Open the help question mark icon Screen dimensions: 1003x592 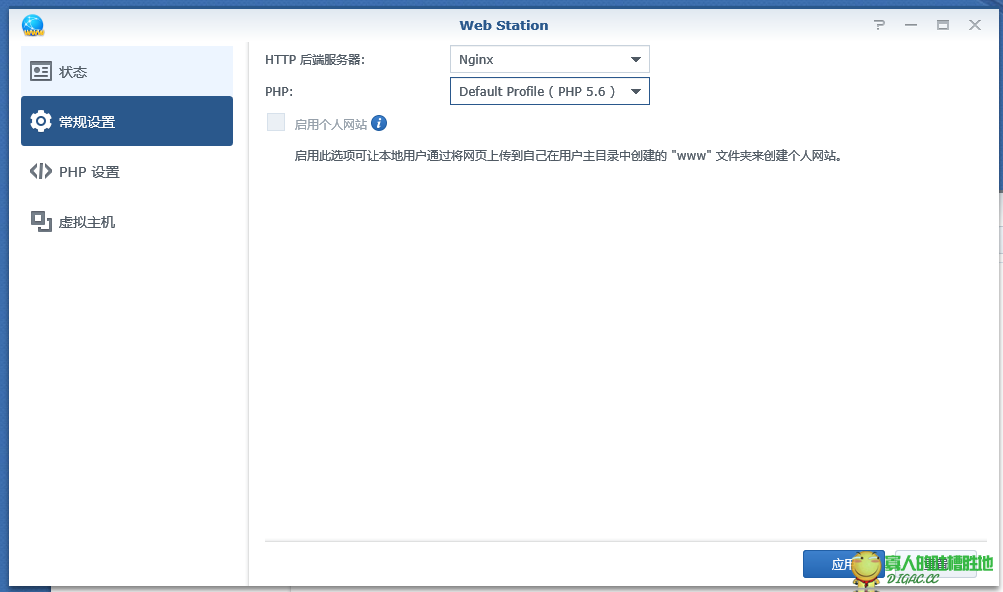click(880, 25)
